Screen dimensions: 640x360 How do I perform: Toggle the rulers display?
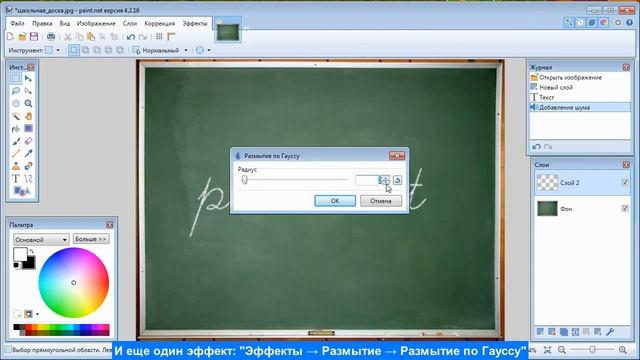click(171, 37)
